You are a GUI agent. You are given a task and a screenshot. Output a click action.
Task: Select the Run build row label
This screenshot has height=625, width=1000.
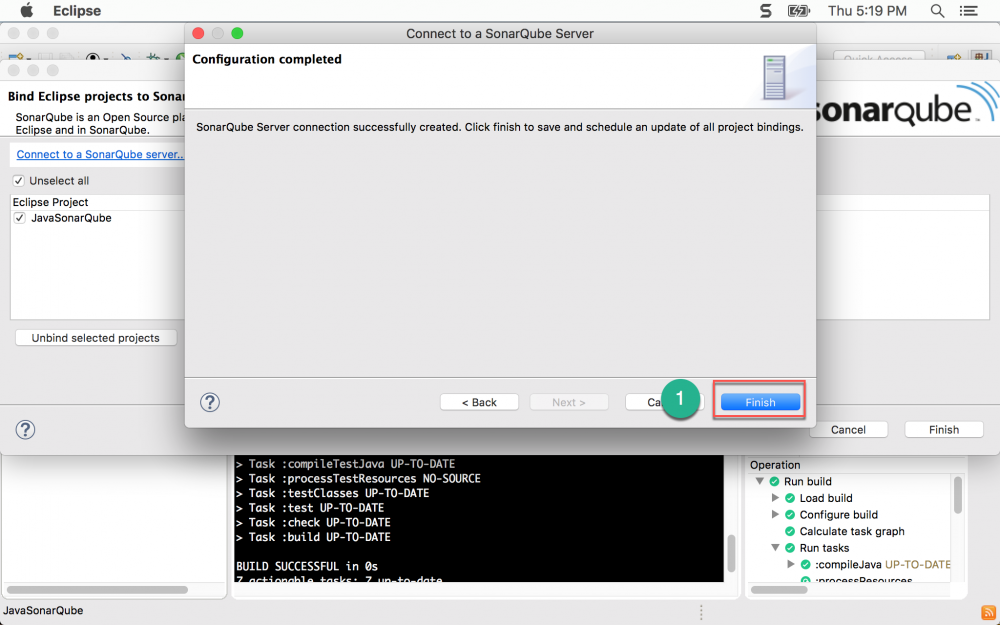808,481
